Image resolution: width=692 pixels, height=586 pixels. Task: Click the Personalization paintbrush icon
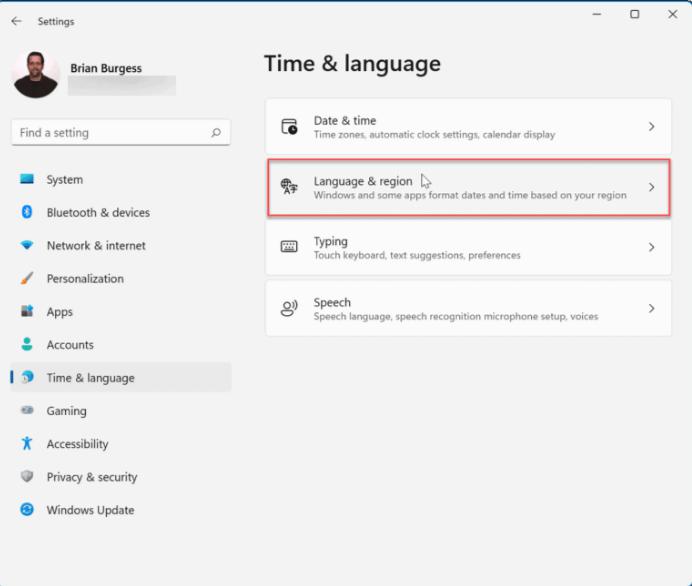pos(27,278)
